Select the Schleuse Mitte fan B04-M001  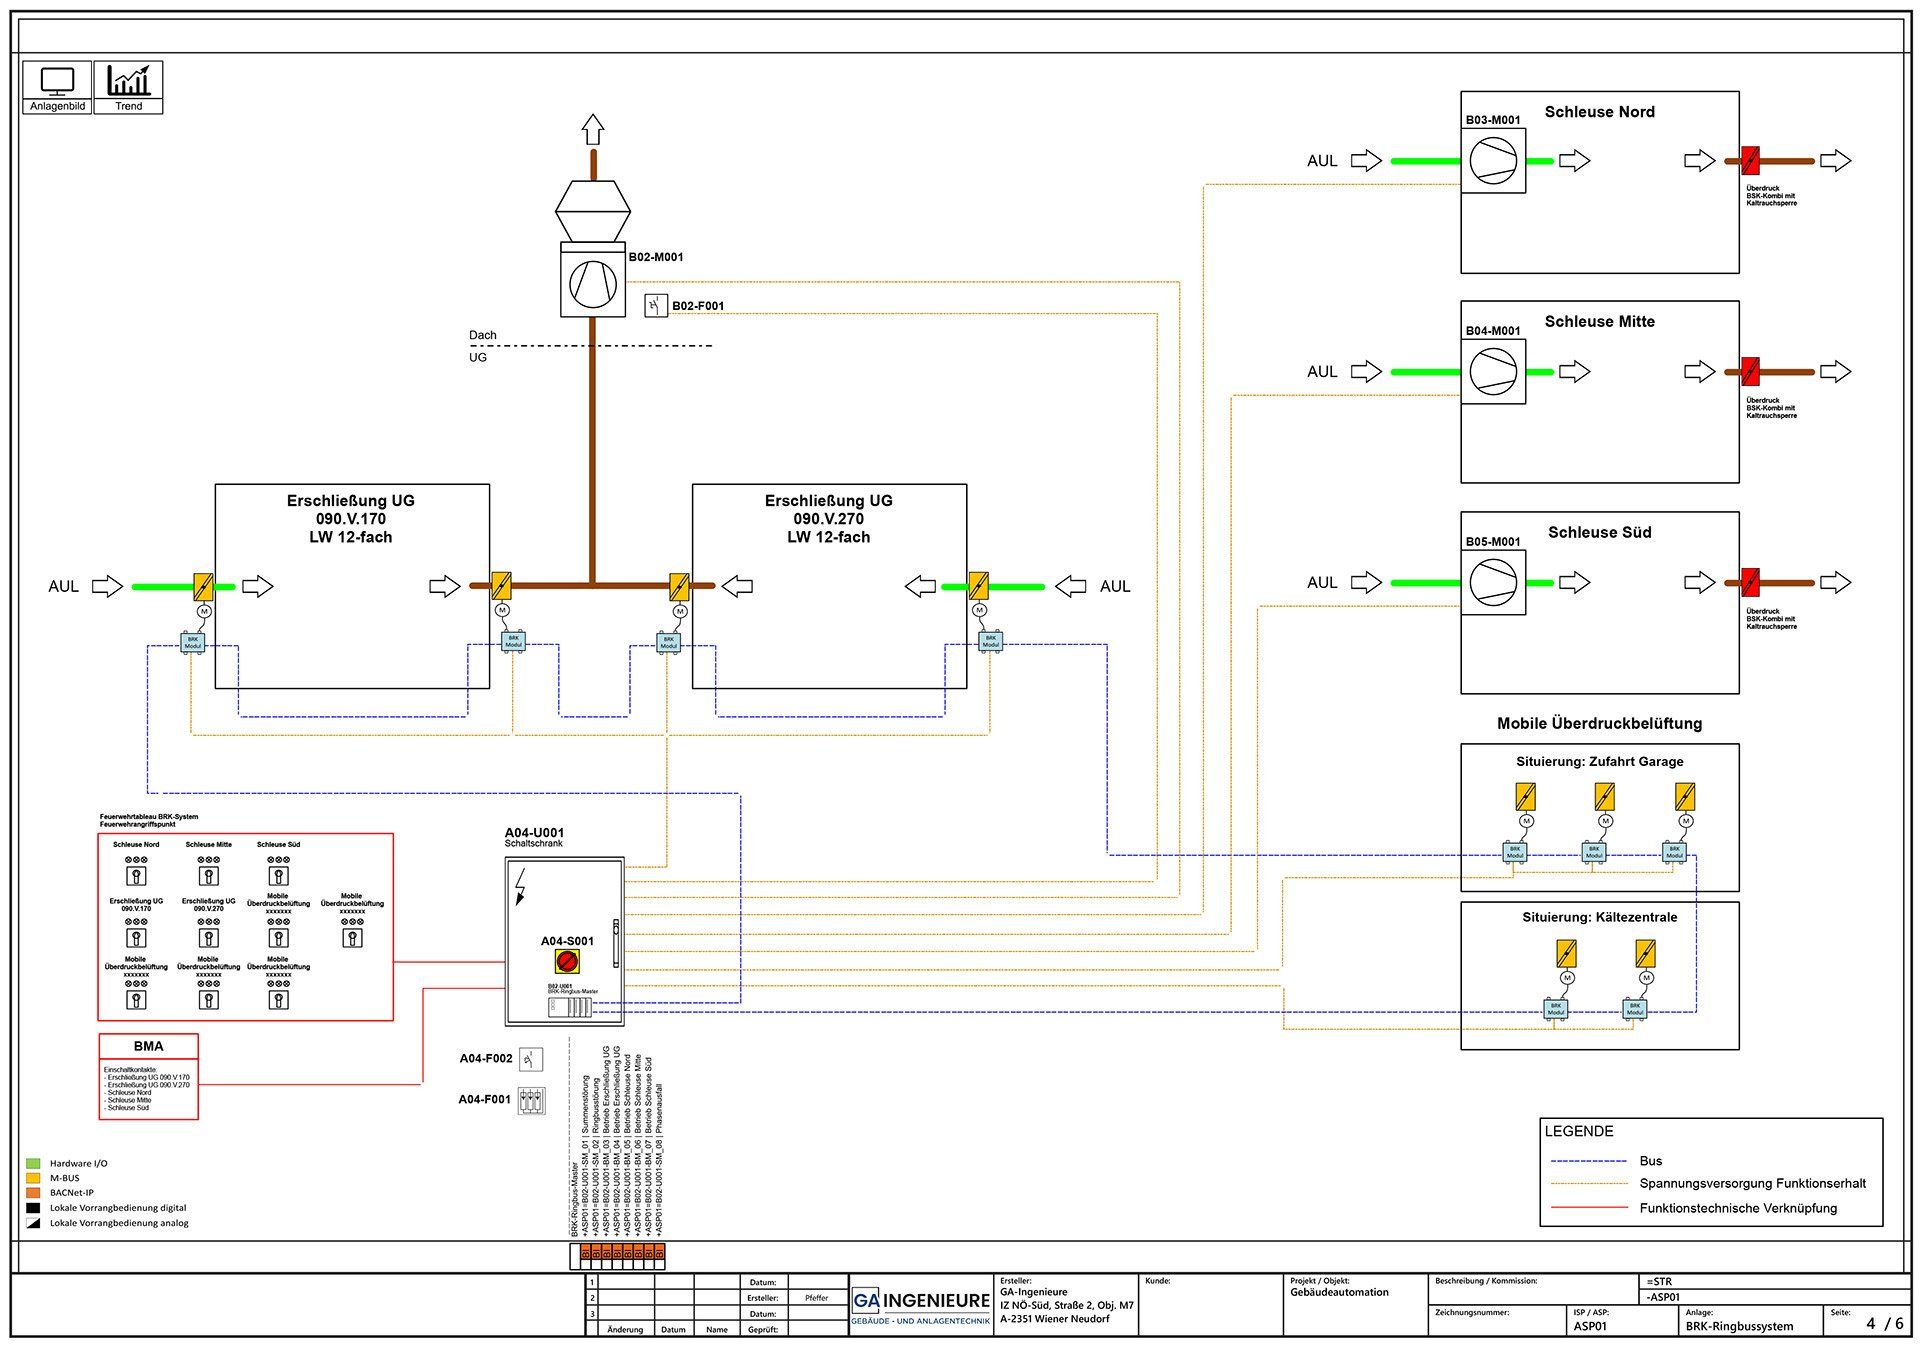coord(1494,371)
